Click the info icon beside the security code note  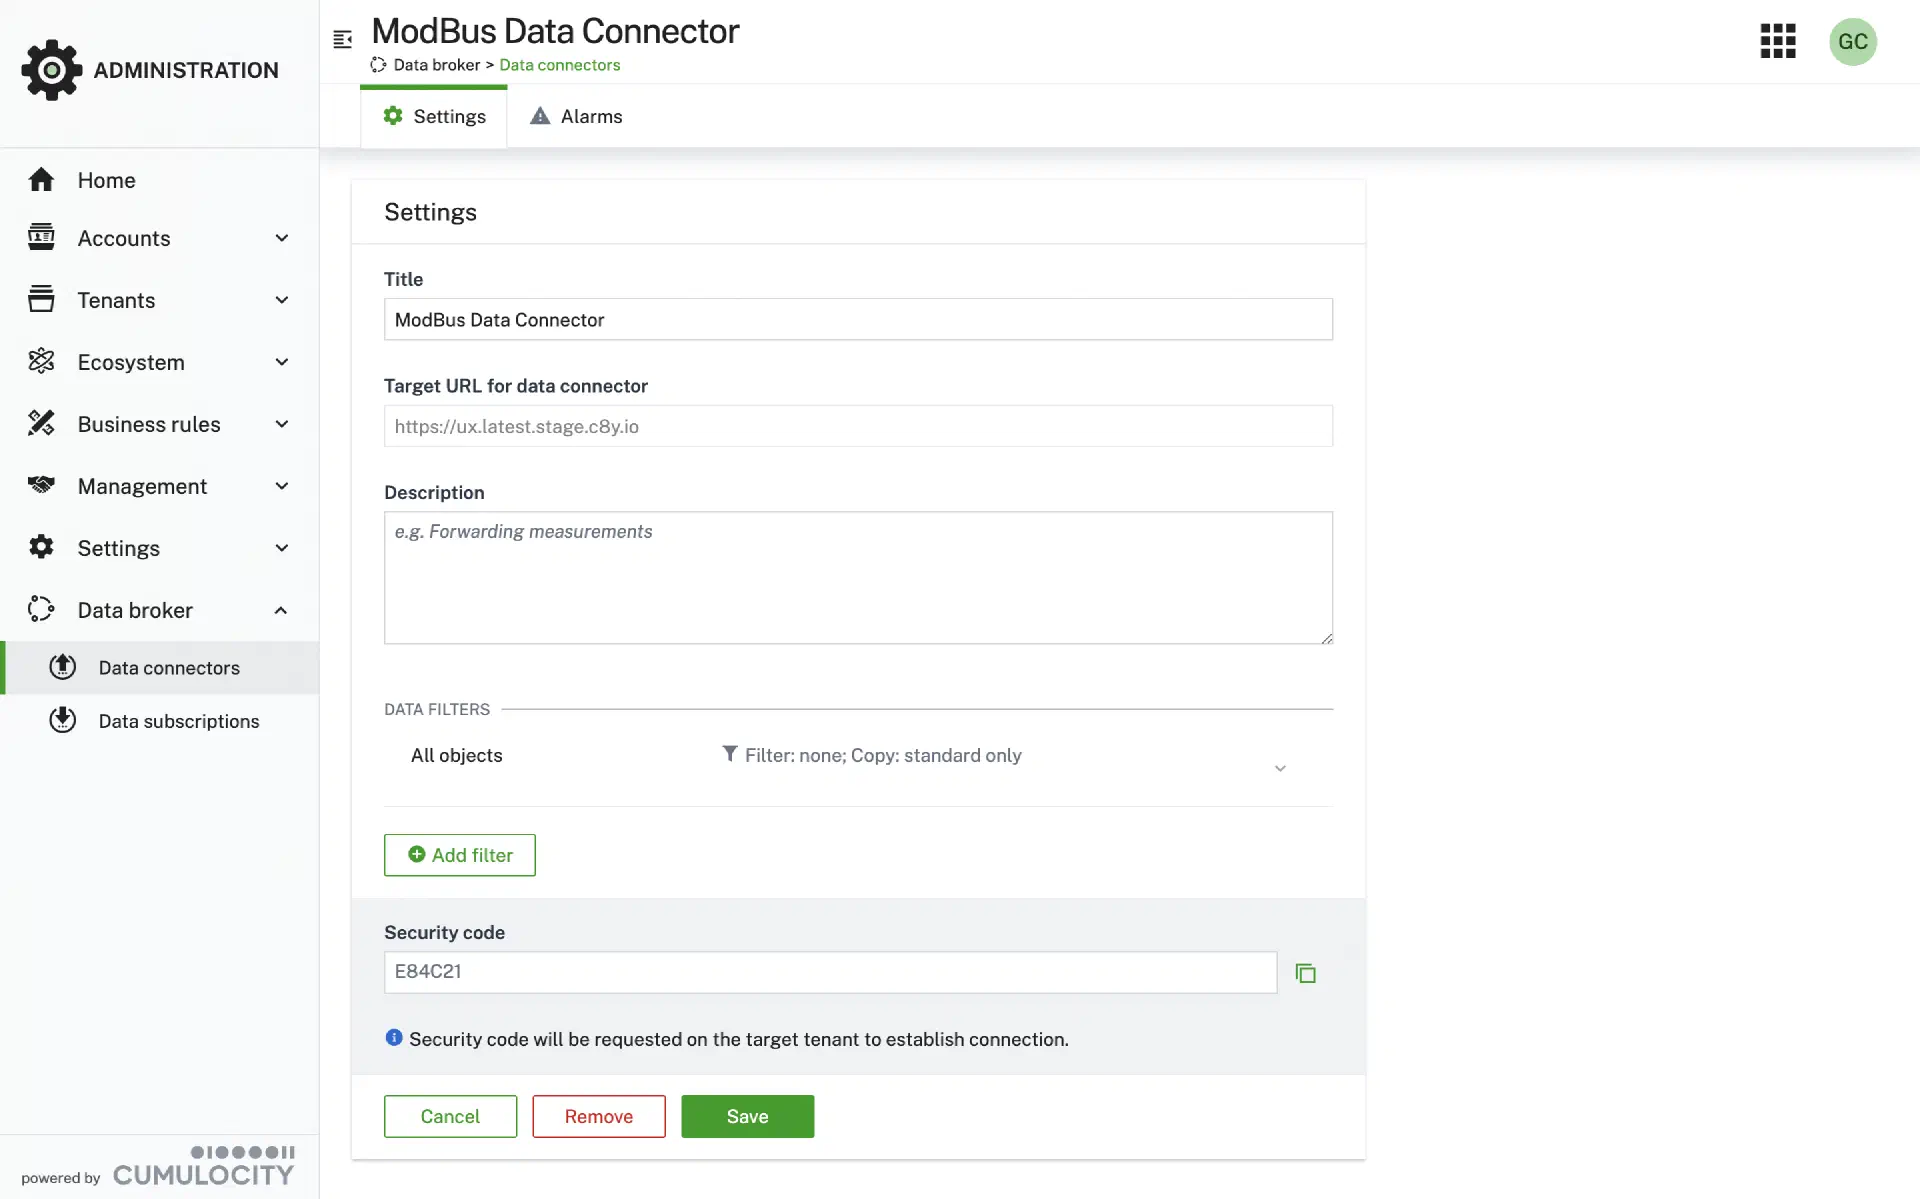coord(394,1038)
